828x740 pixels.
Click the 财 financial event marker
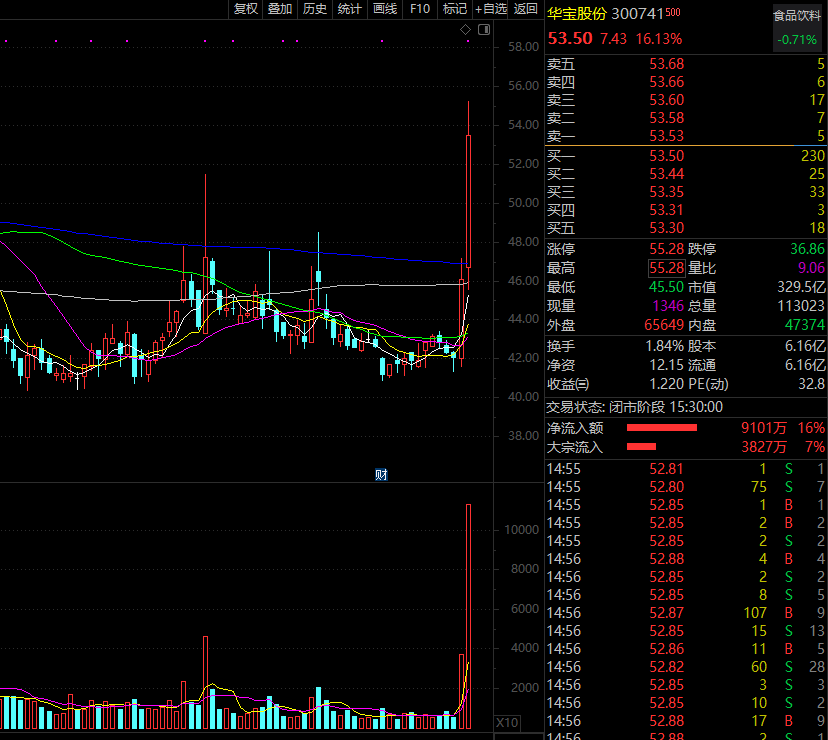tap(381, 474)
